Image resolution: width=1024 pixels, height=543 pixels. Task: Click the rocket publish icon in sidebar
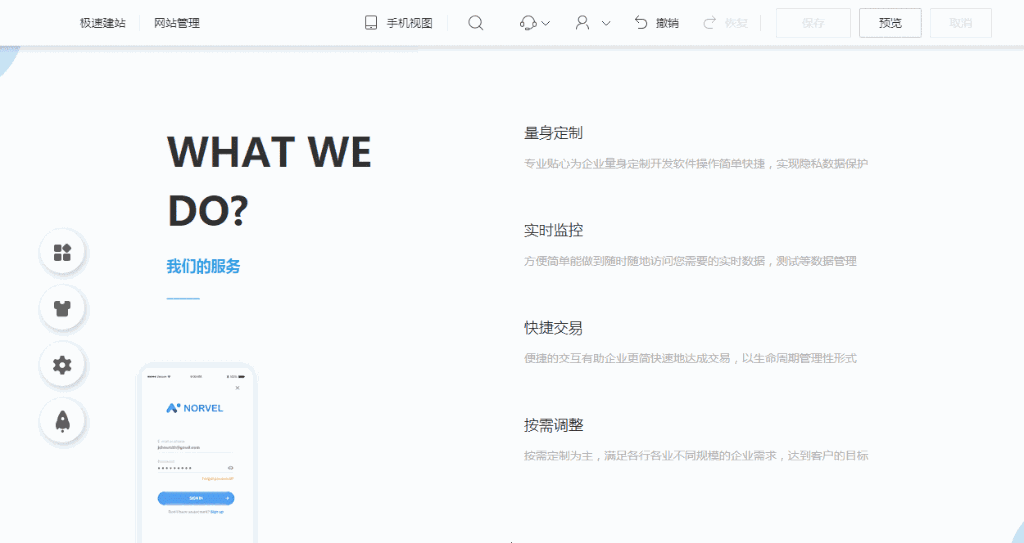(x=62, y=421)
